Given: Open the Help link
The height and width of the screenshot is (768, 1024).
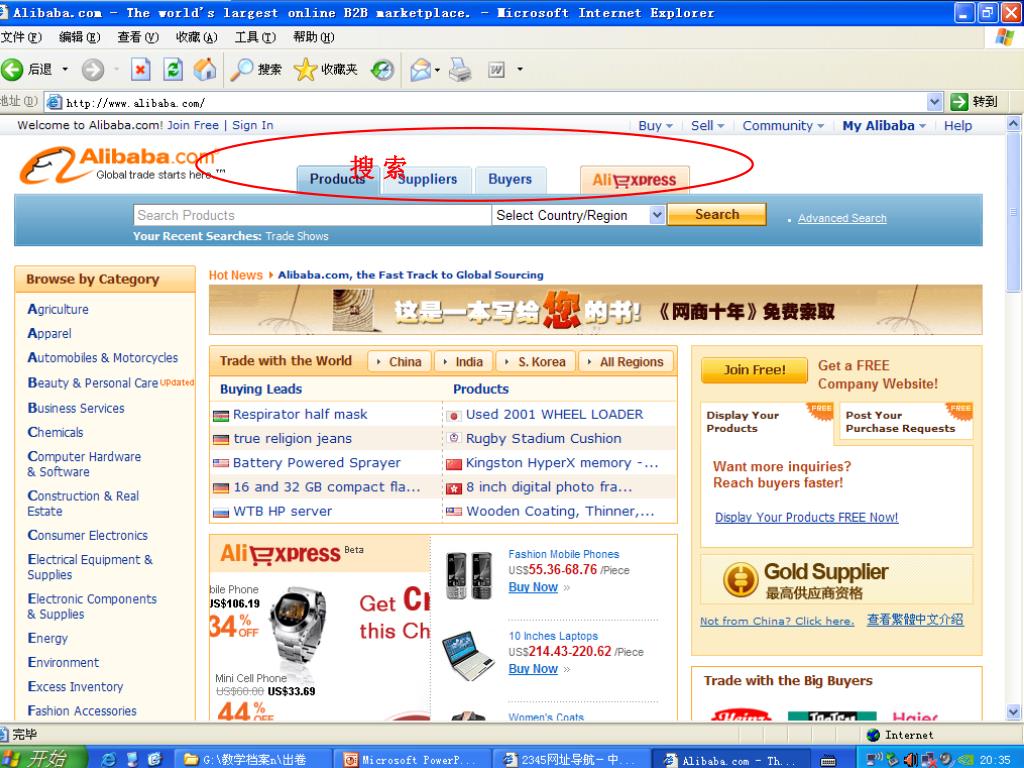Looking at the screenshot, I should 958,125.
